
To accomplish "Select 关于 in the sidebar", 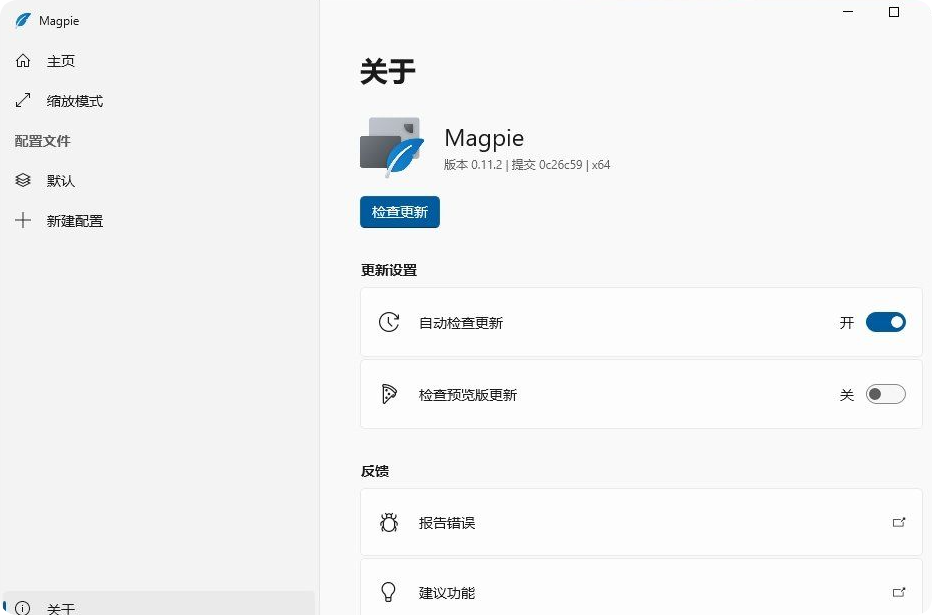I will click(x=158, y=604).
